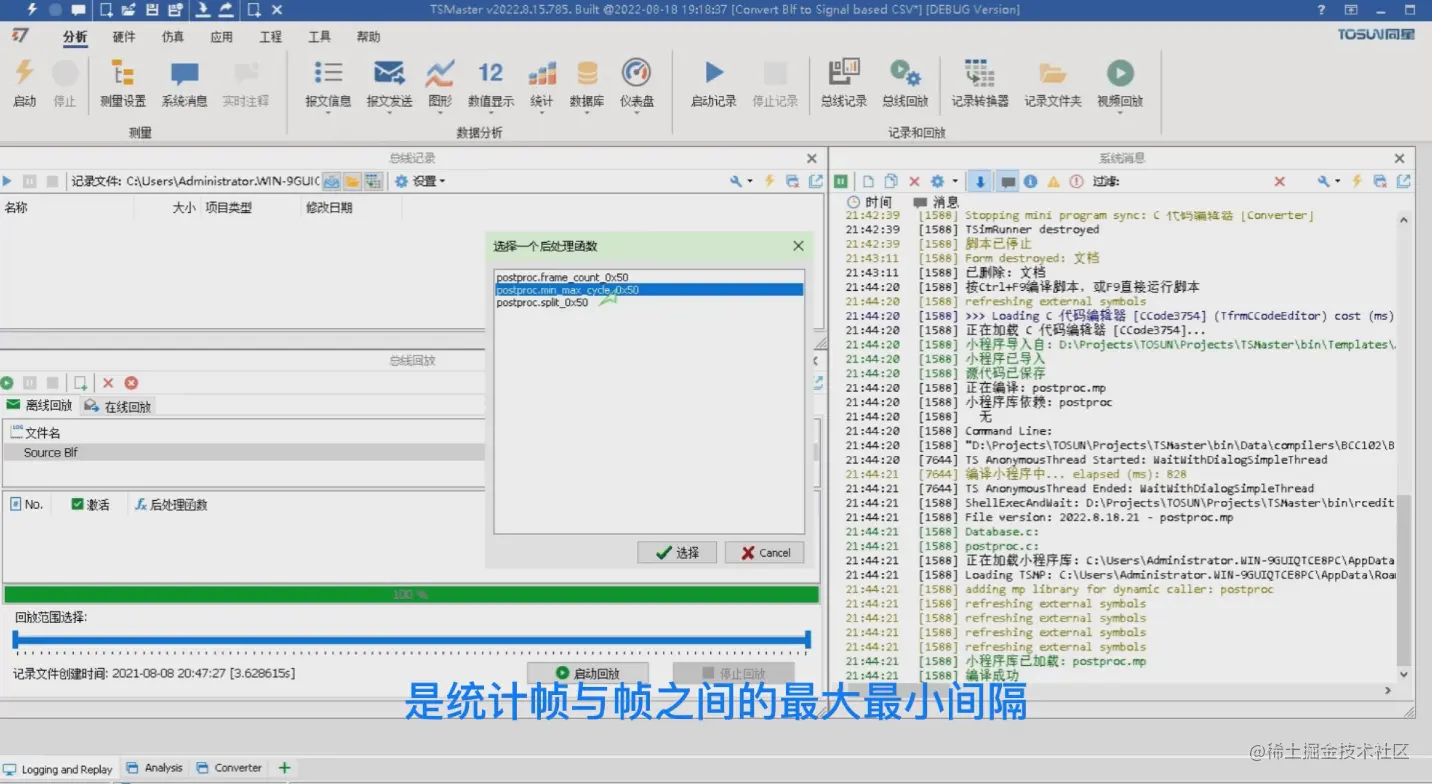
Task: Select postproc.frame_count_0x50 in the list
Action: (x=649, y=277)
